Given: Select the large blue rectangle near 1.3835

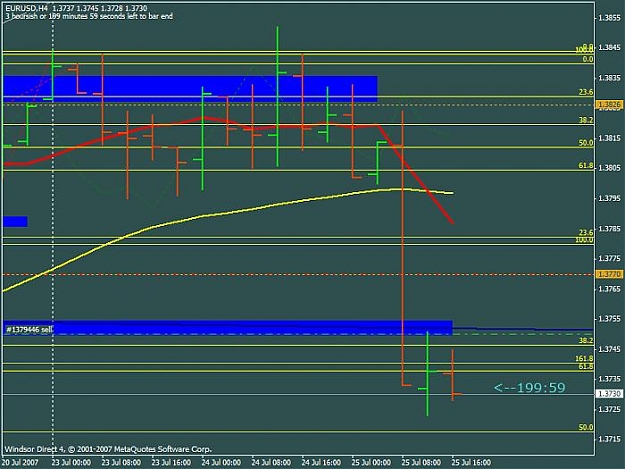Looking at the screenshot, I should tap(190, 88).
